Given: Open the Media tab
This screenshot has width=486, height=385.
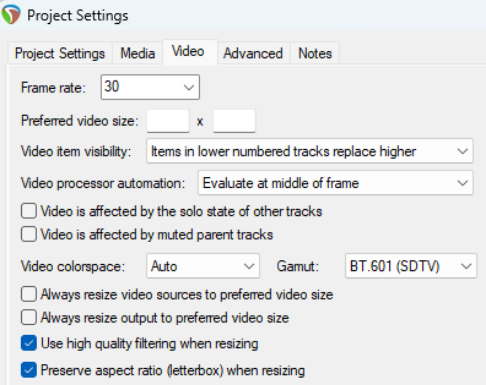Looking at the screenshot, I should coord(138,53).
